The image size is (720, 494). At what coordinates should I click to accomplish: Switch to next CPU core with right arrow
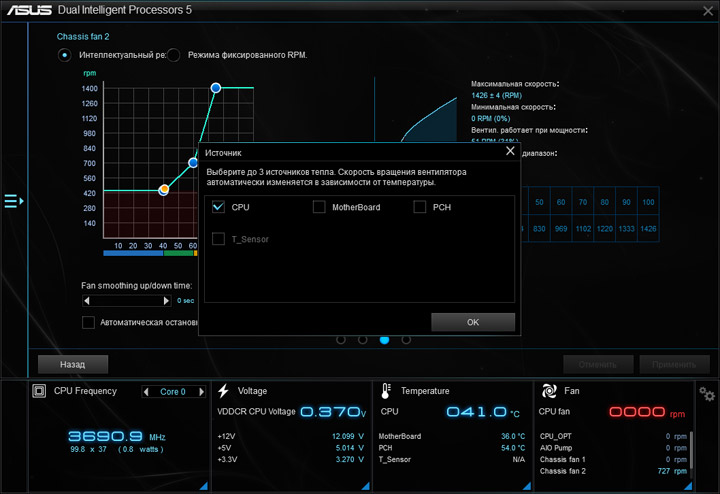(x=201, y=392)
